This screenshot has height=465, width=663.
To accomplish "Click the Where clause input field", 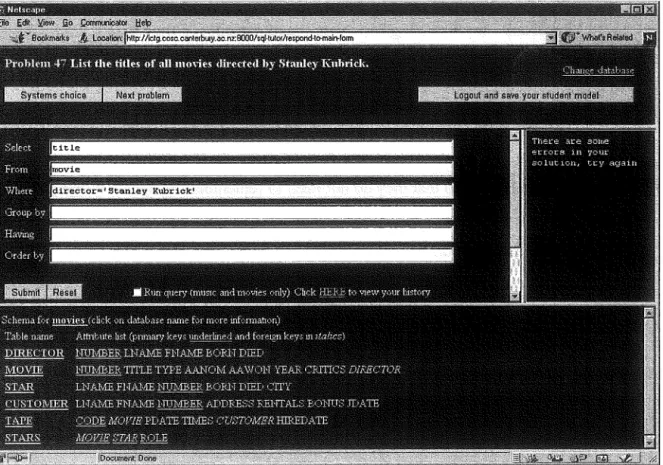I will pos(251,191).
